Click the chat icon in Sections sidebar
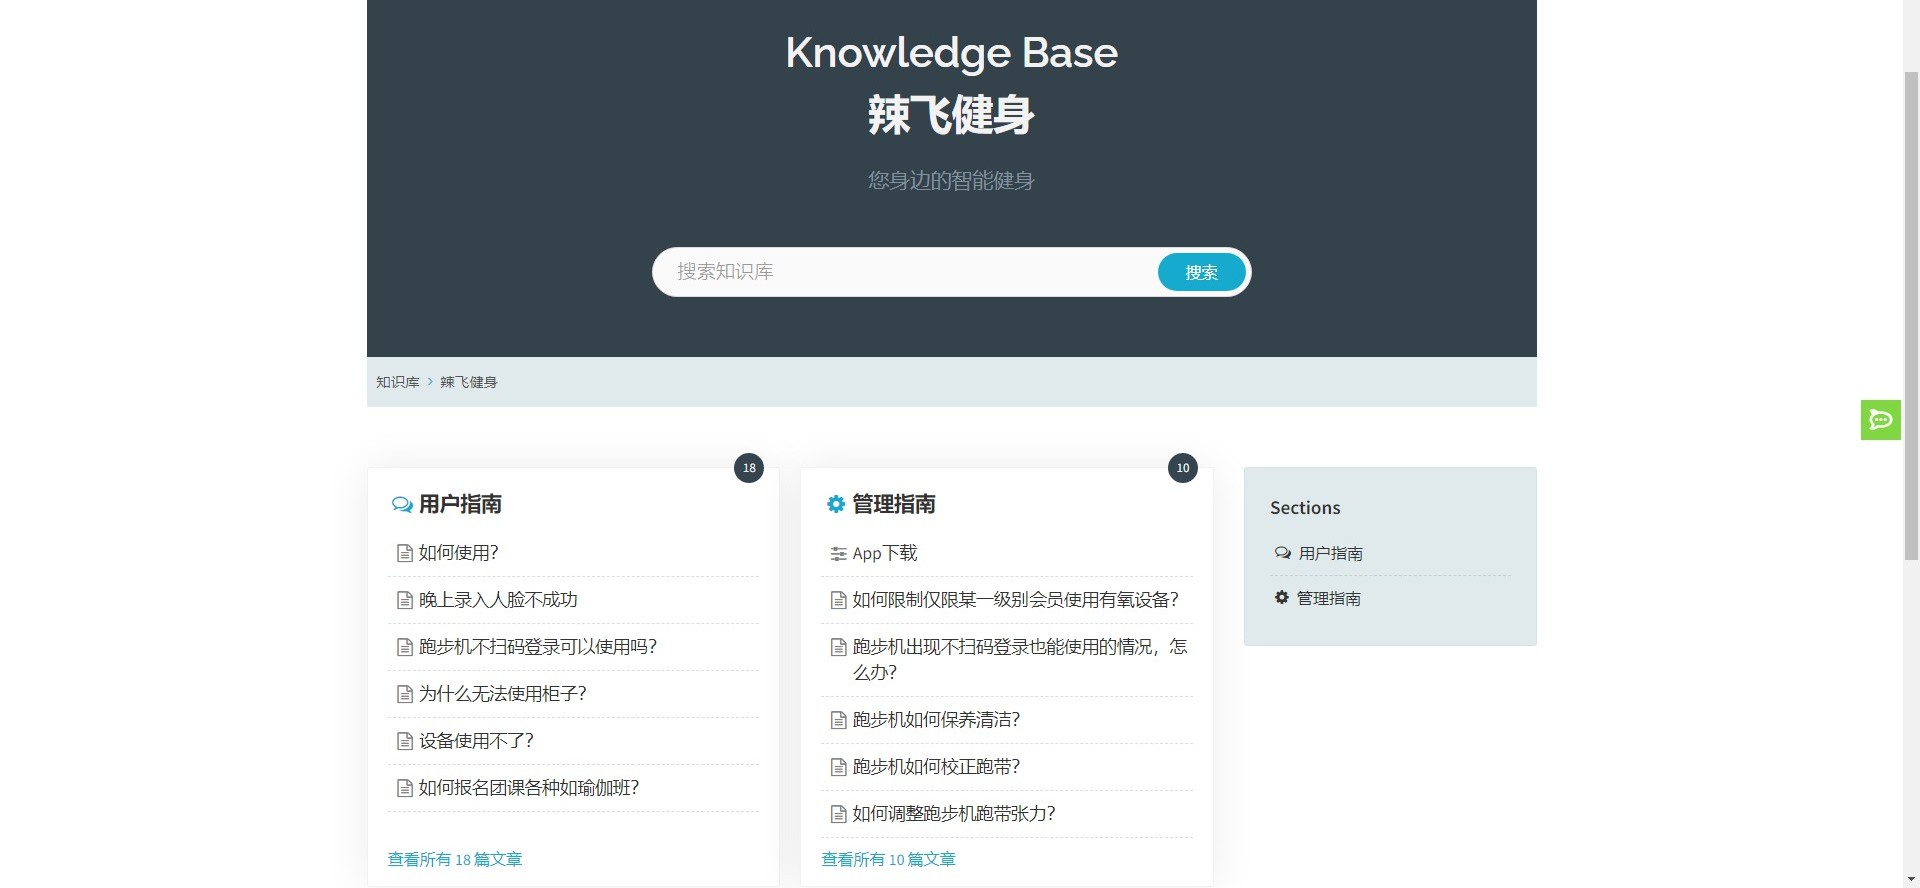 coord(1282,553)
